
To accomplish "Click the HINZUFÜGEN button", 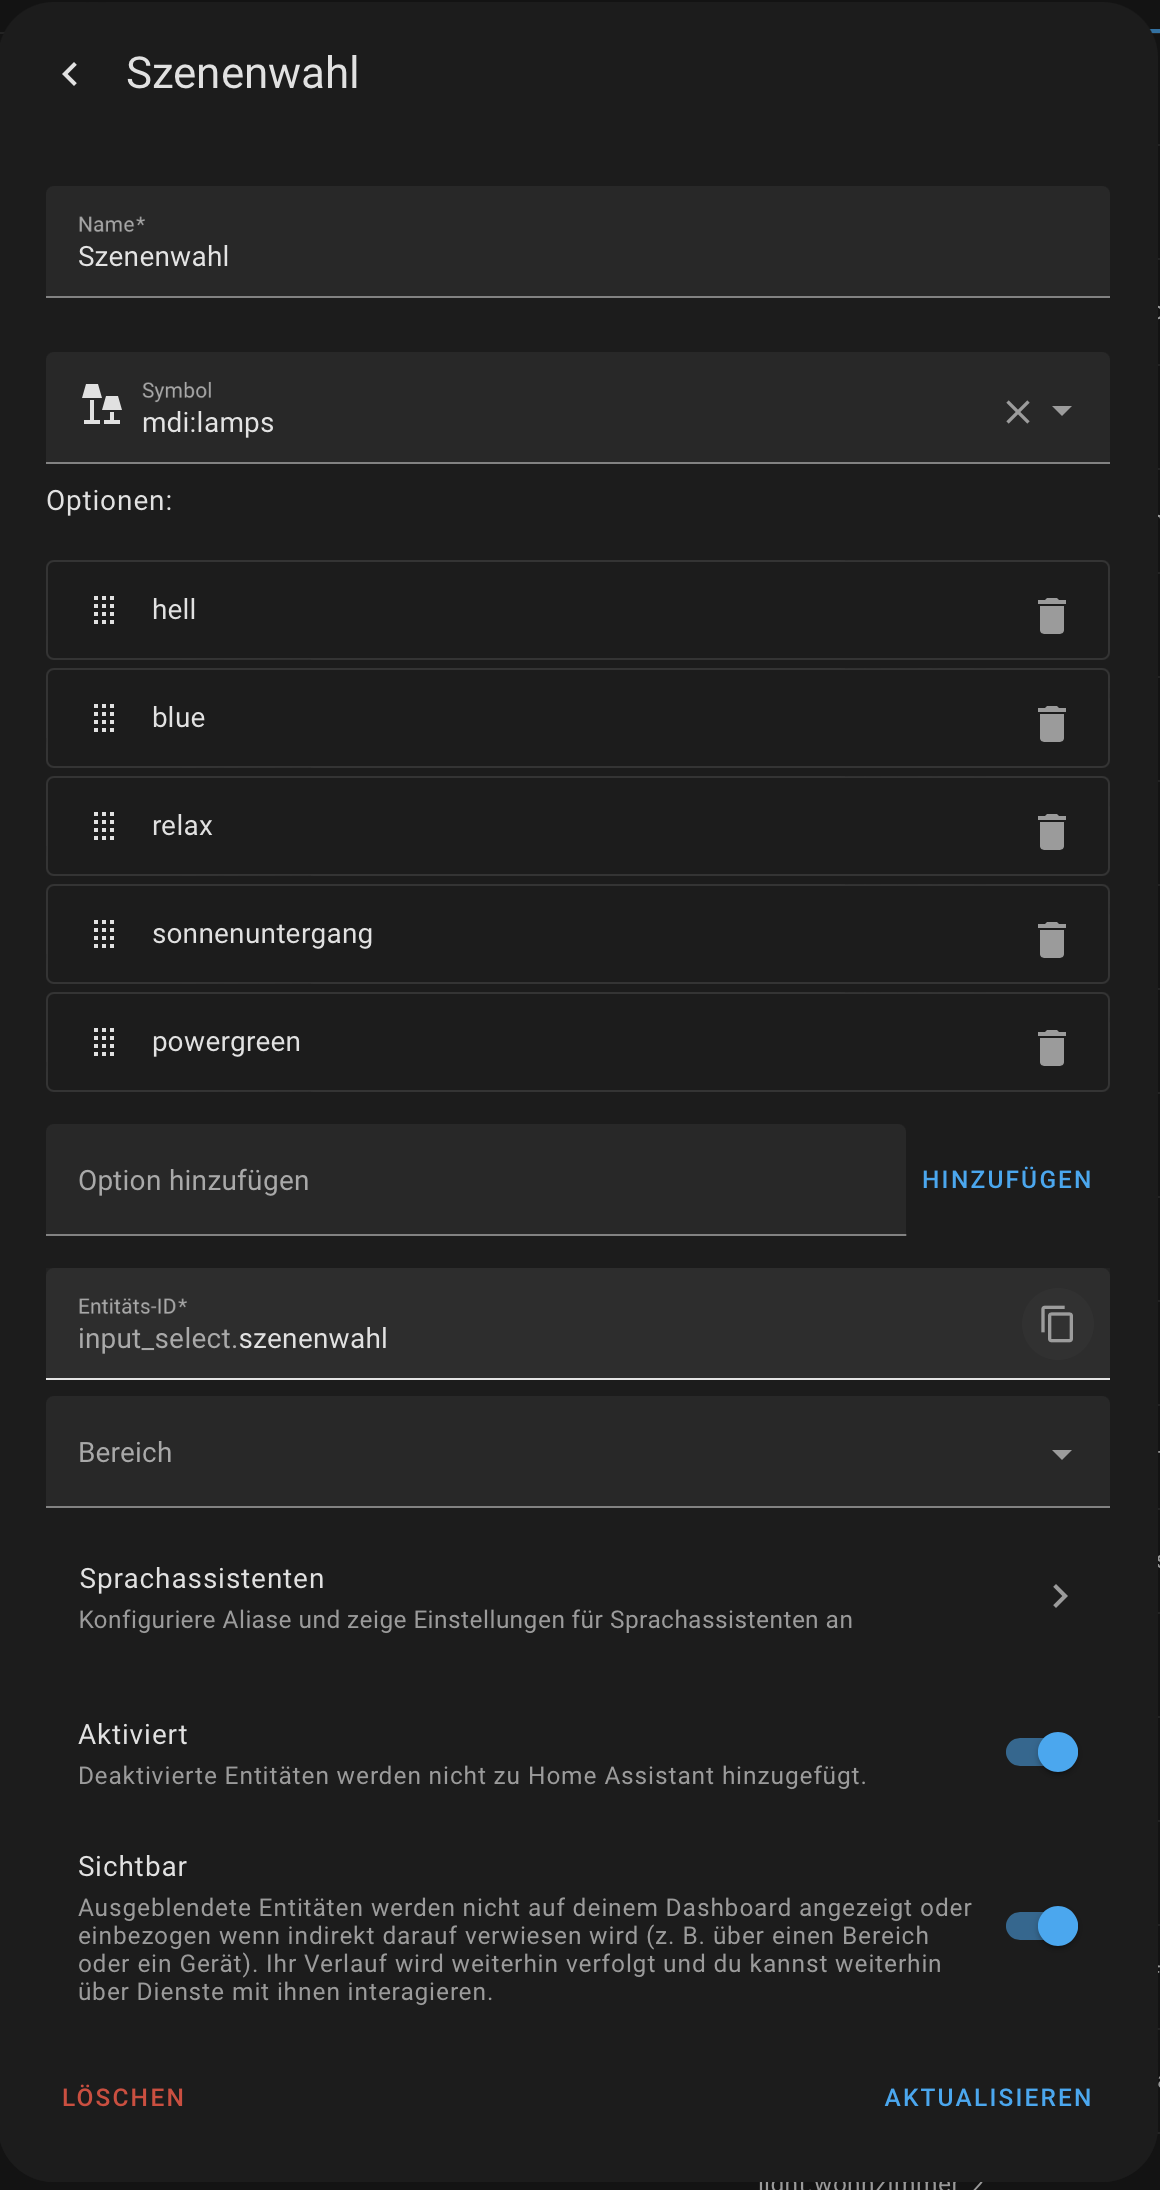I will pyautogui.click(x=1006, y=1180).
